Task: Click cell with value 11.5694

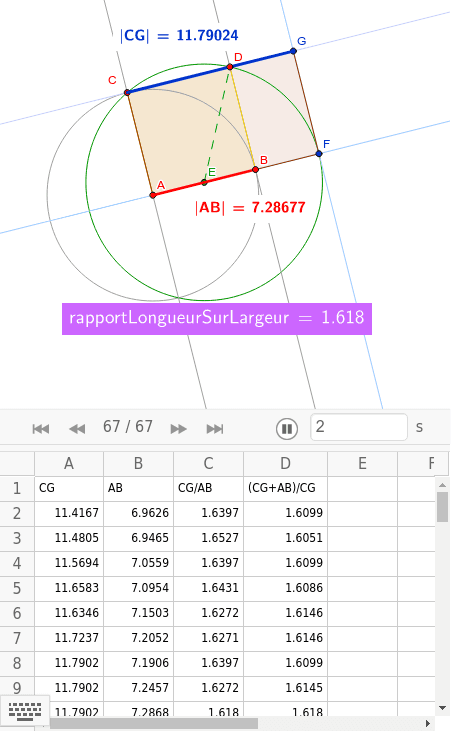Action: coord(69,563)
